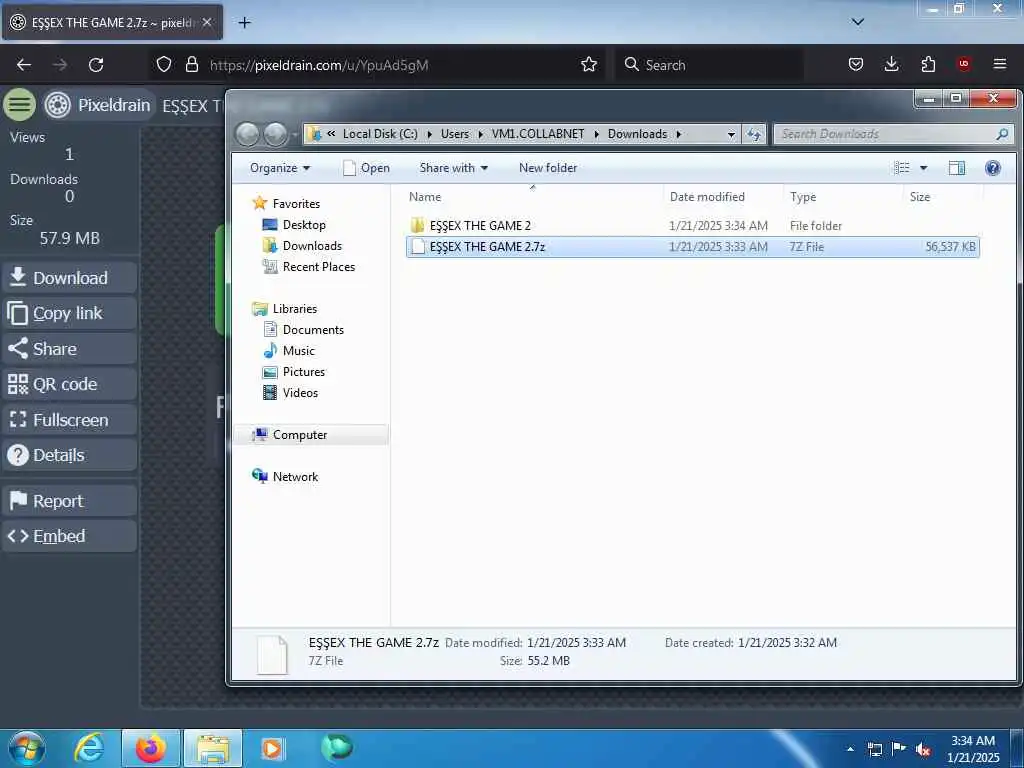Open the Firefox extensions puzzle icon
This screenshot has width=1024, height=768.
928,64
